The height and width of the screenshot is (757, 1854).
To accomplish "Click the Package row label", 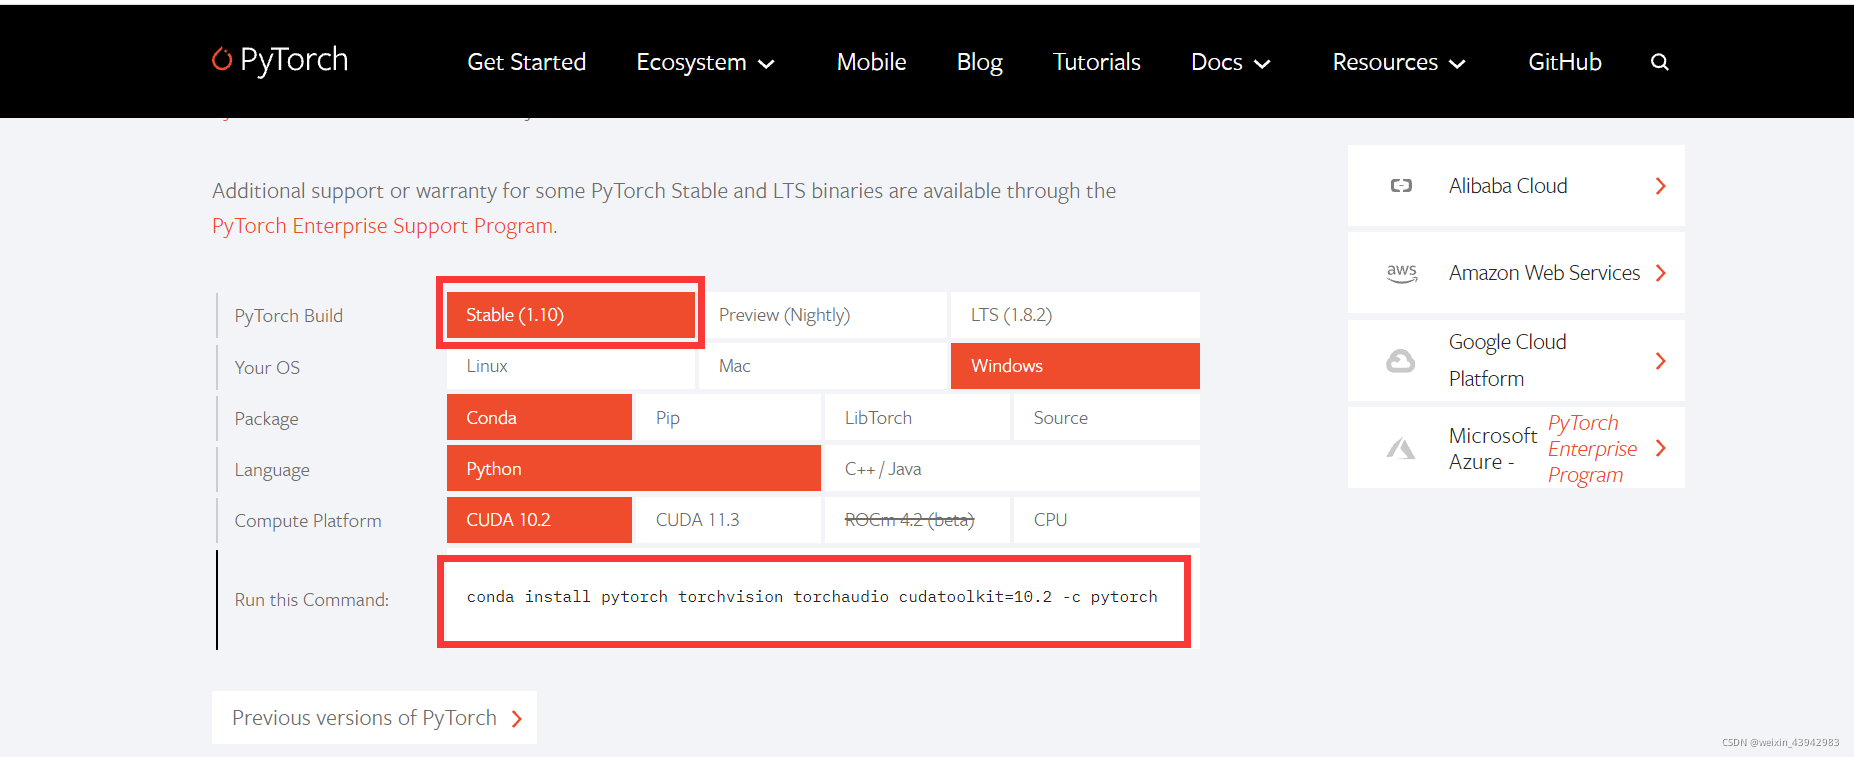I will click(266, 419).
